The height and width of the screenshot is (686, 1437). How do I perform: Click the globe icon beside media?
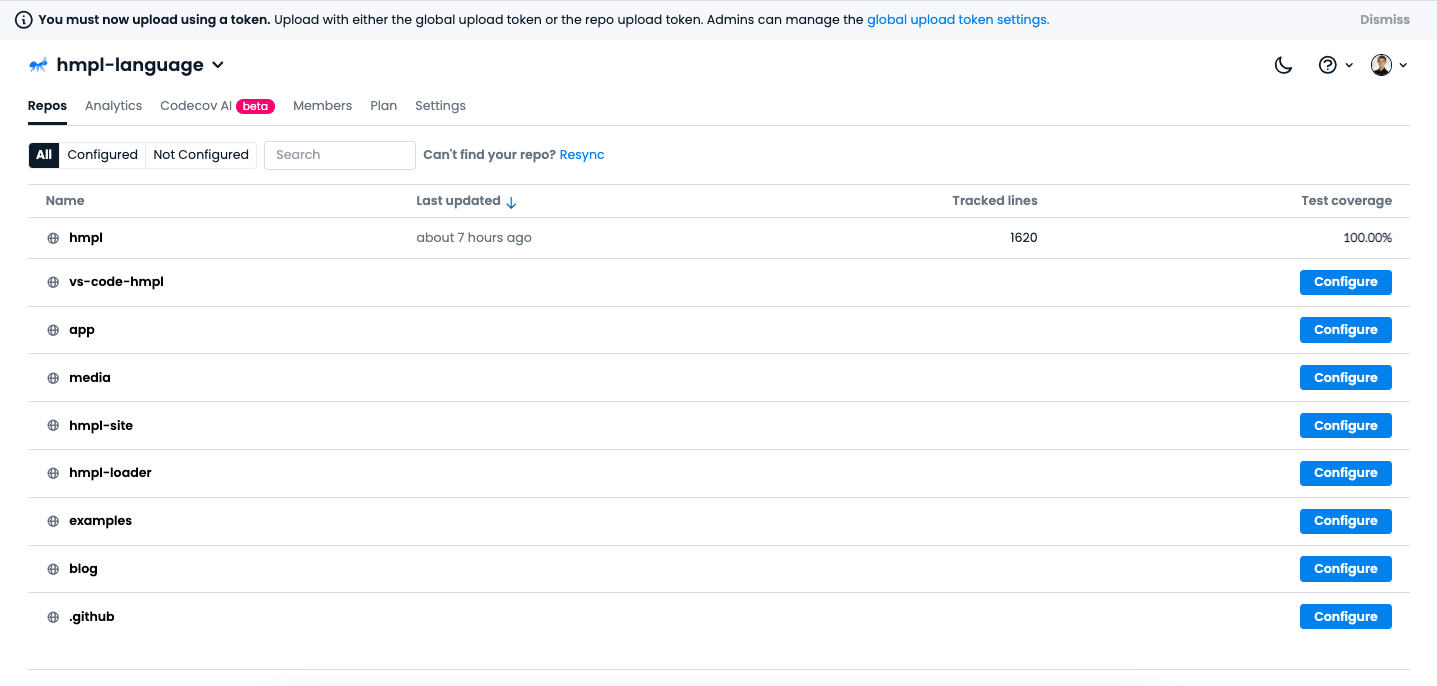53,379
